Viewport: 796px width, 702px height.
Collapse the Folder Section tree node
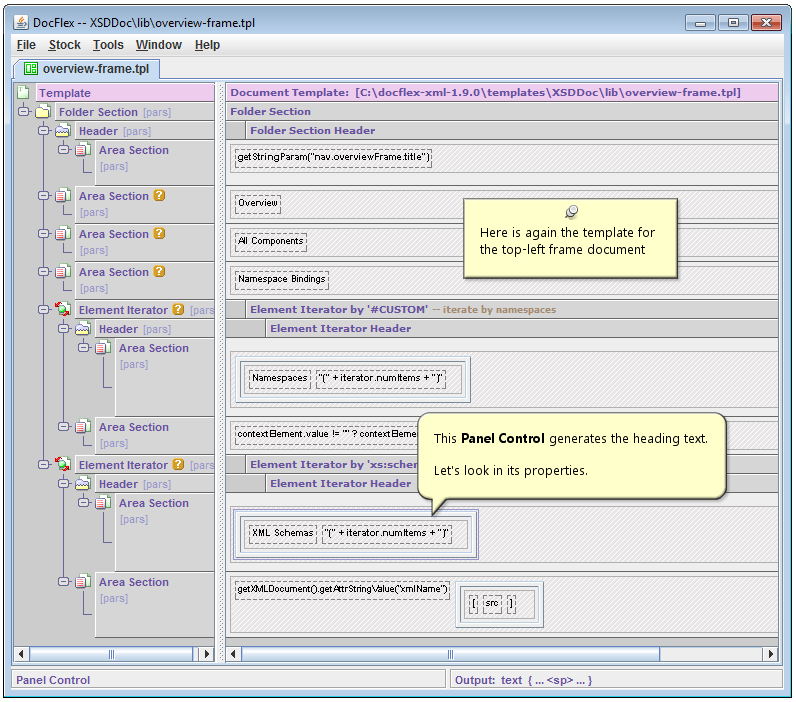pos(24,112)
